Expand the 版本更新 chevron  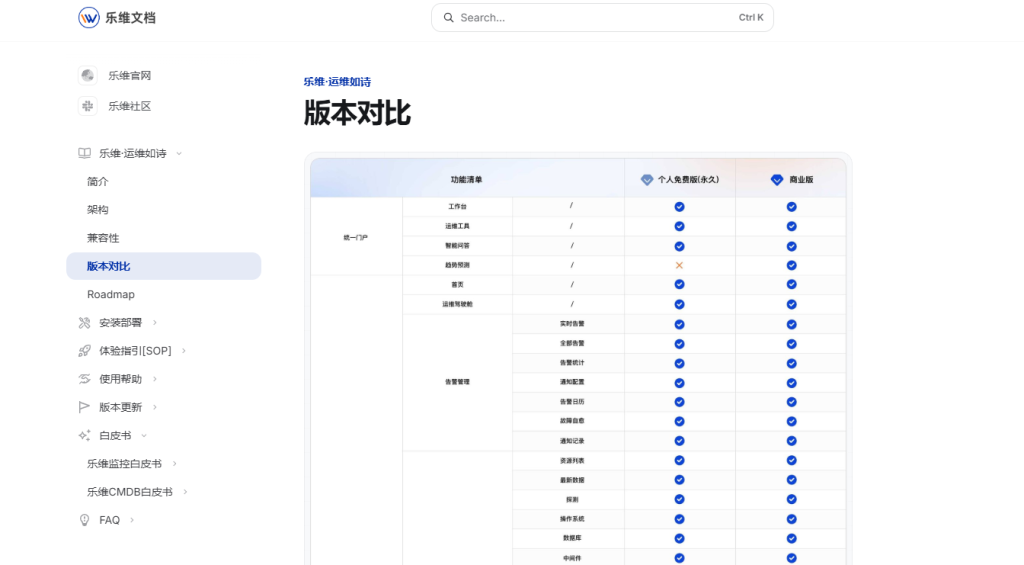click(155, 407)
